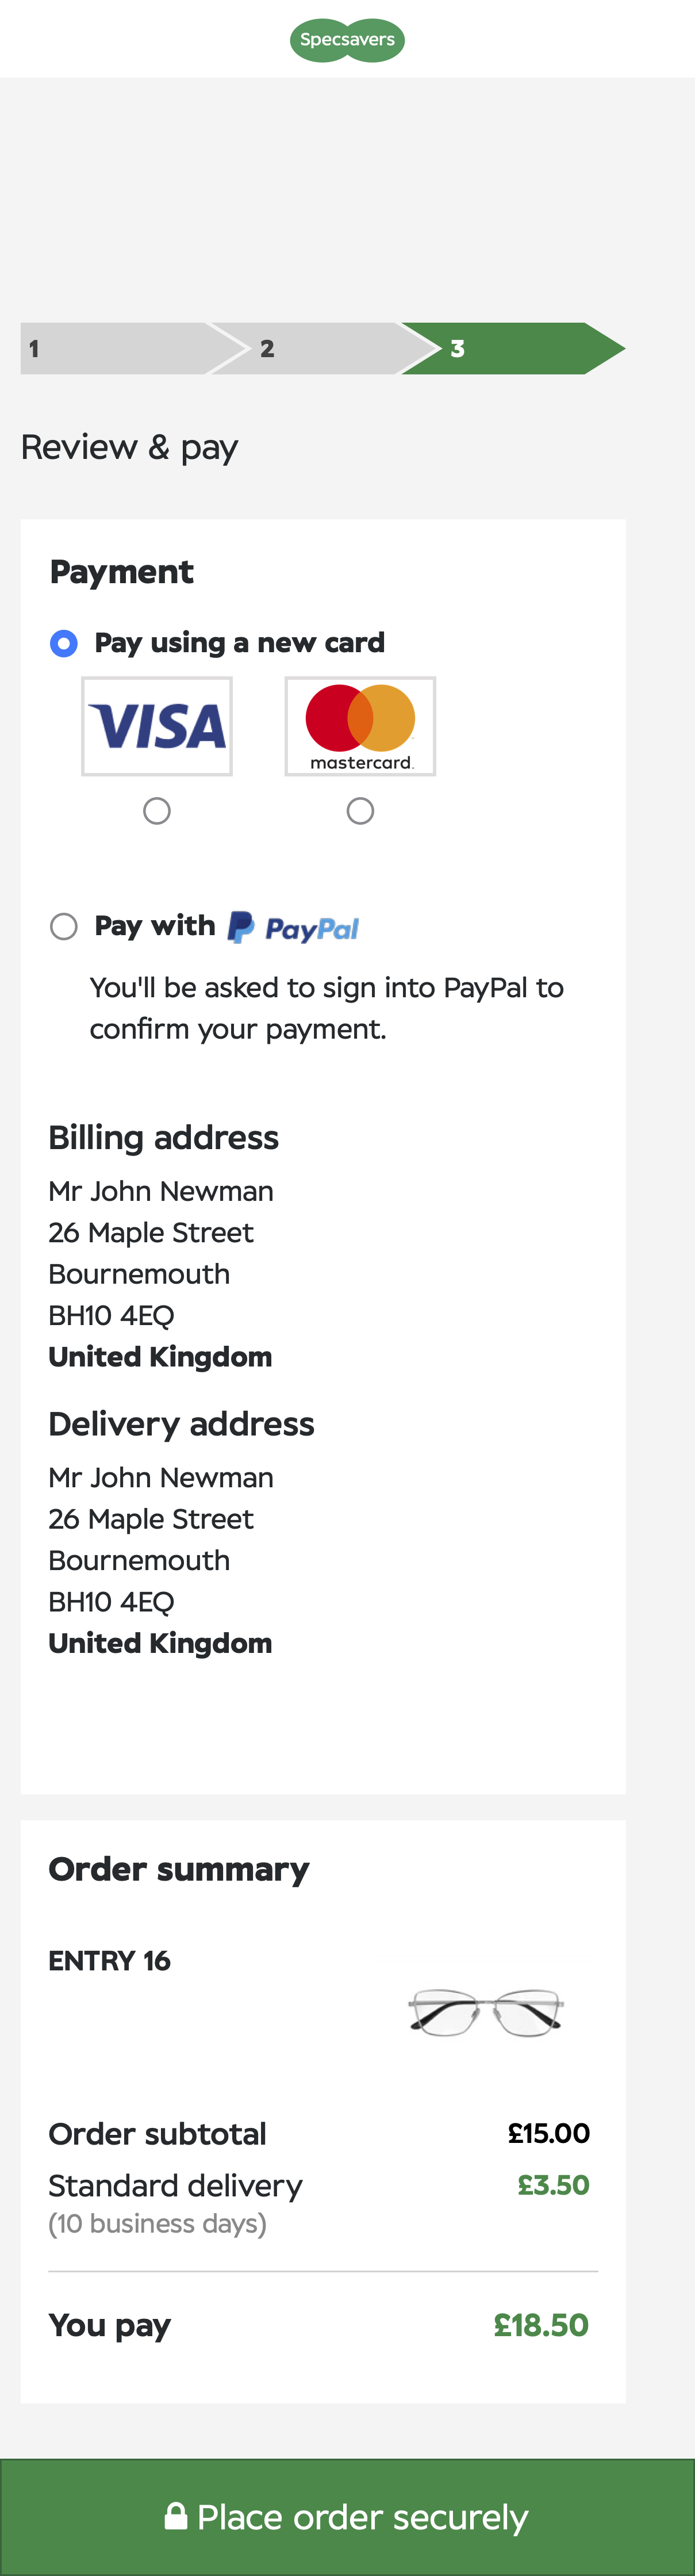Select the Pay using a new card option
The image size is (695, 2576).
tap(64, 643)
